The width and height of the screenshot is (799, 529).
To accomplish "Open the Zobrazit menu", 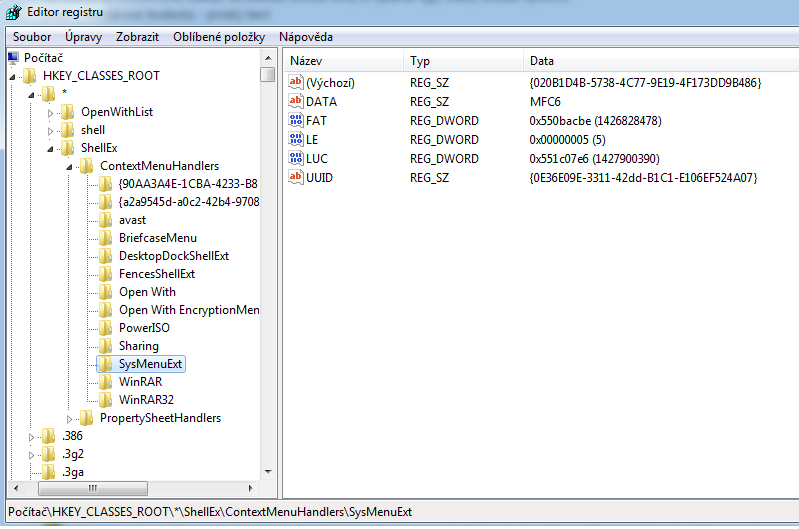I will [137, 37].
